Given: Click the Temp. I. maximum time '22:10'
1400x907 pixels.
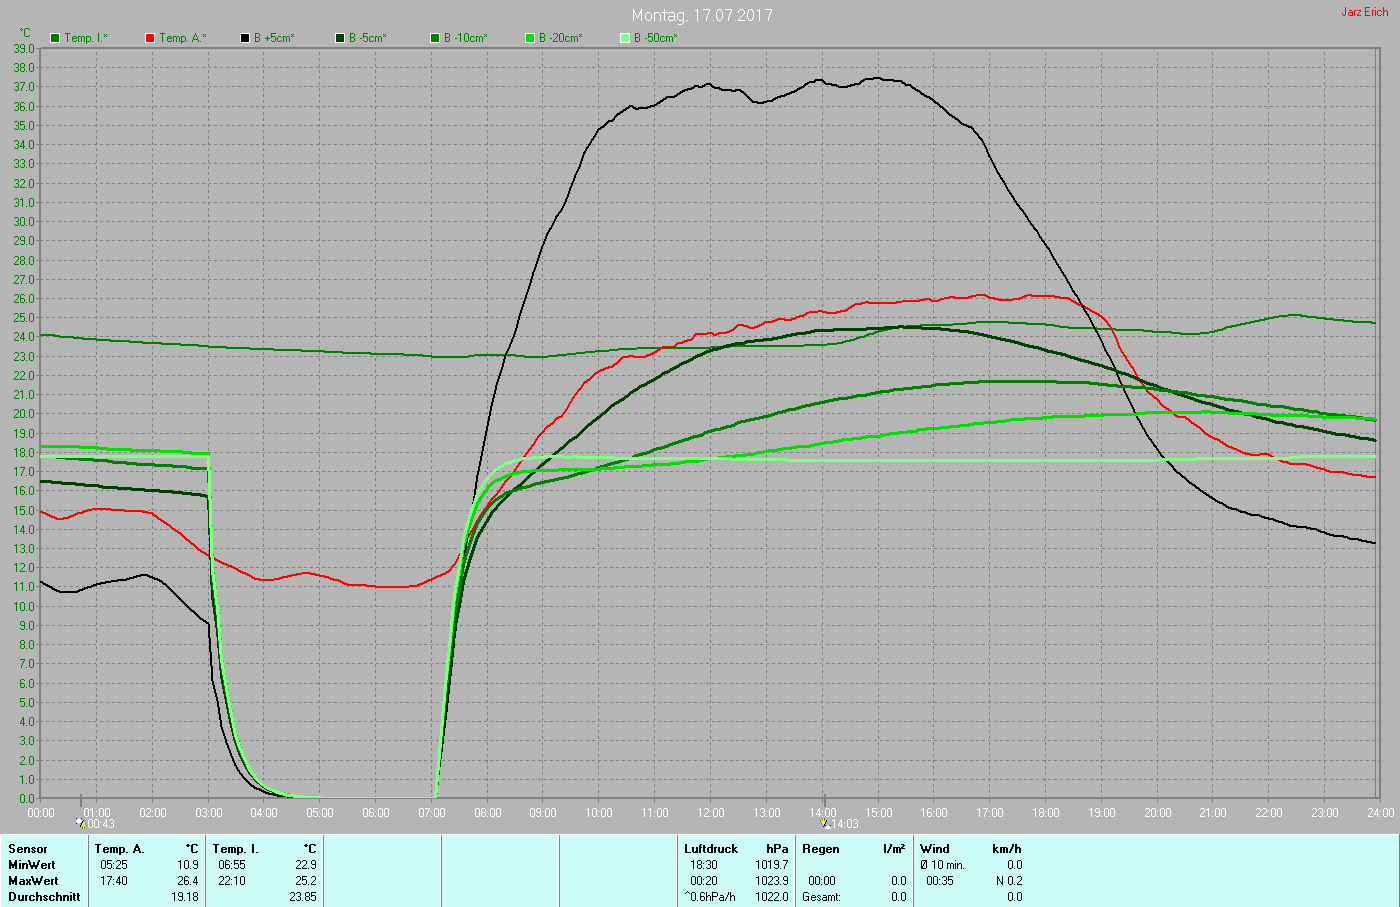Looking at the screenshot, I should coord(232,881).
